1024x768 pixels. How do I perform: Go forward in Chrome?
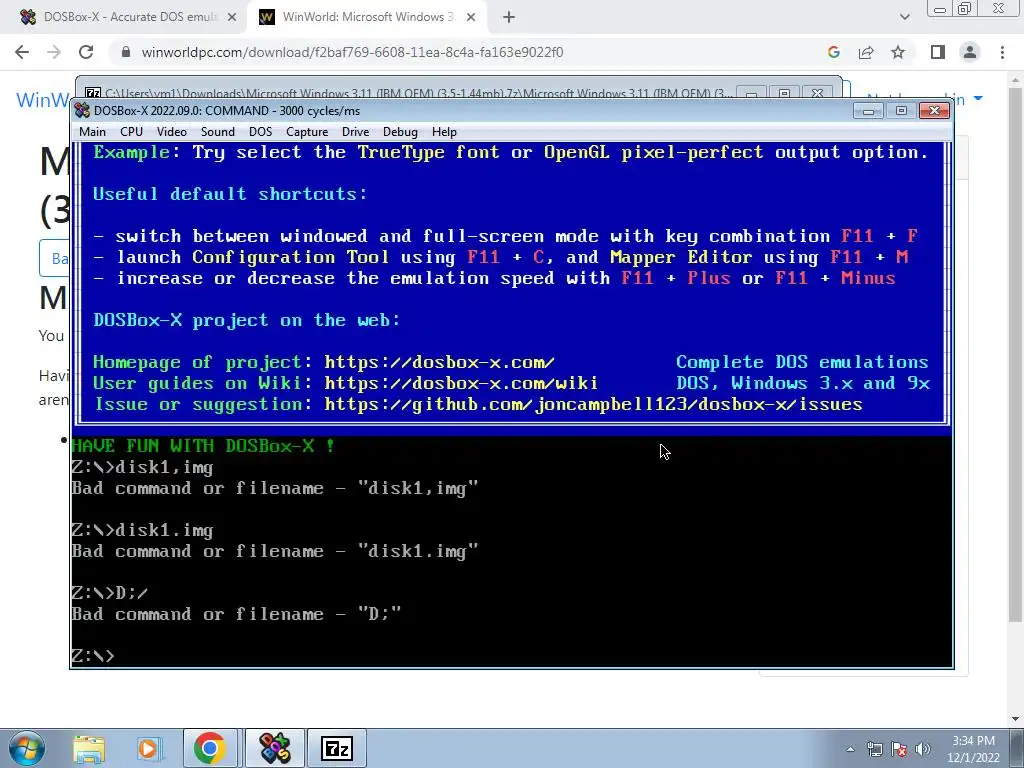tap(54, 52)
